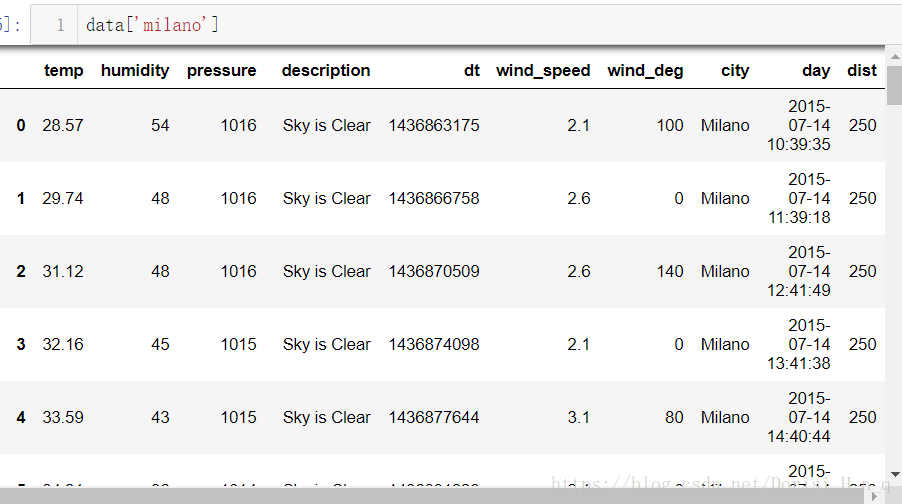
Task: Select the city column header
Action: click(x=735, y=70)
